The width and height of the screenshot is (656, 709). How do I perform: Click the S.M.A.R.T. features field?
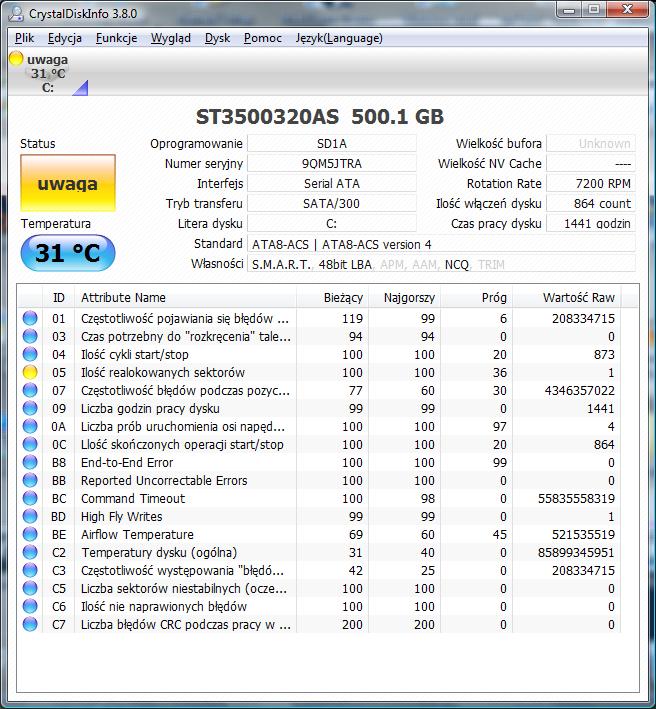coord(441,264)
